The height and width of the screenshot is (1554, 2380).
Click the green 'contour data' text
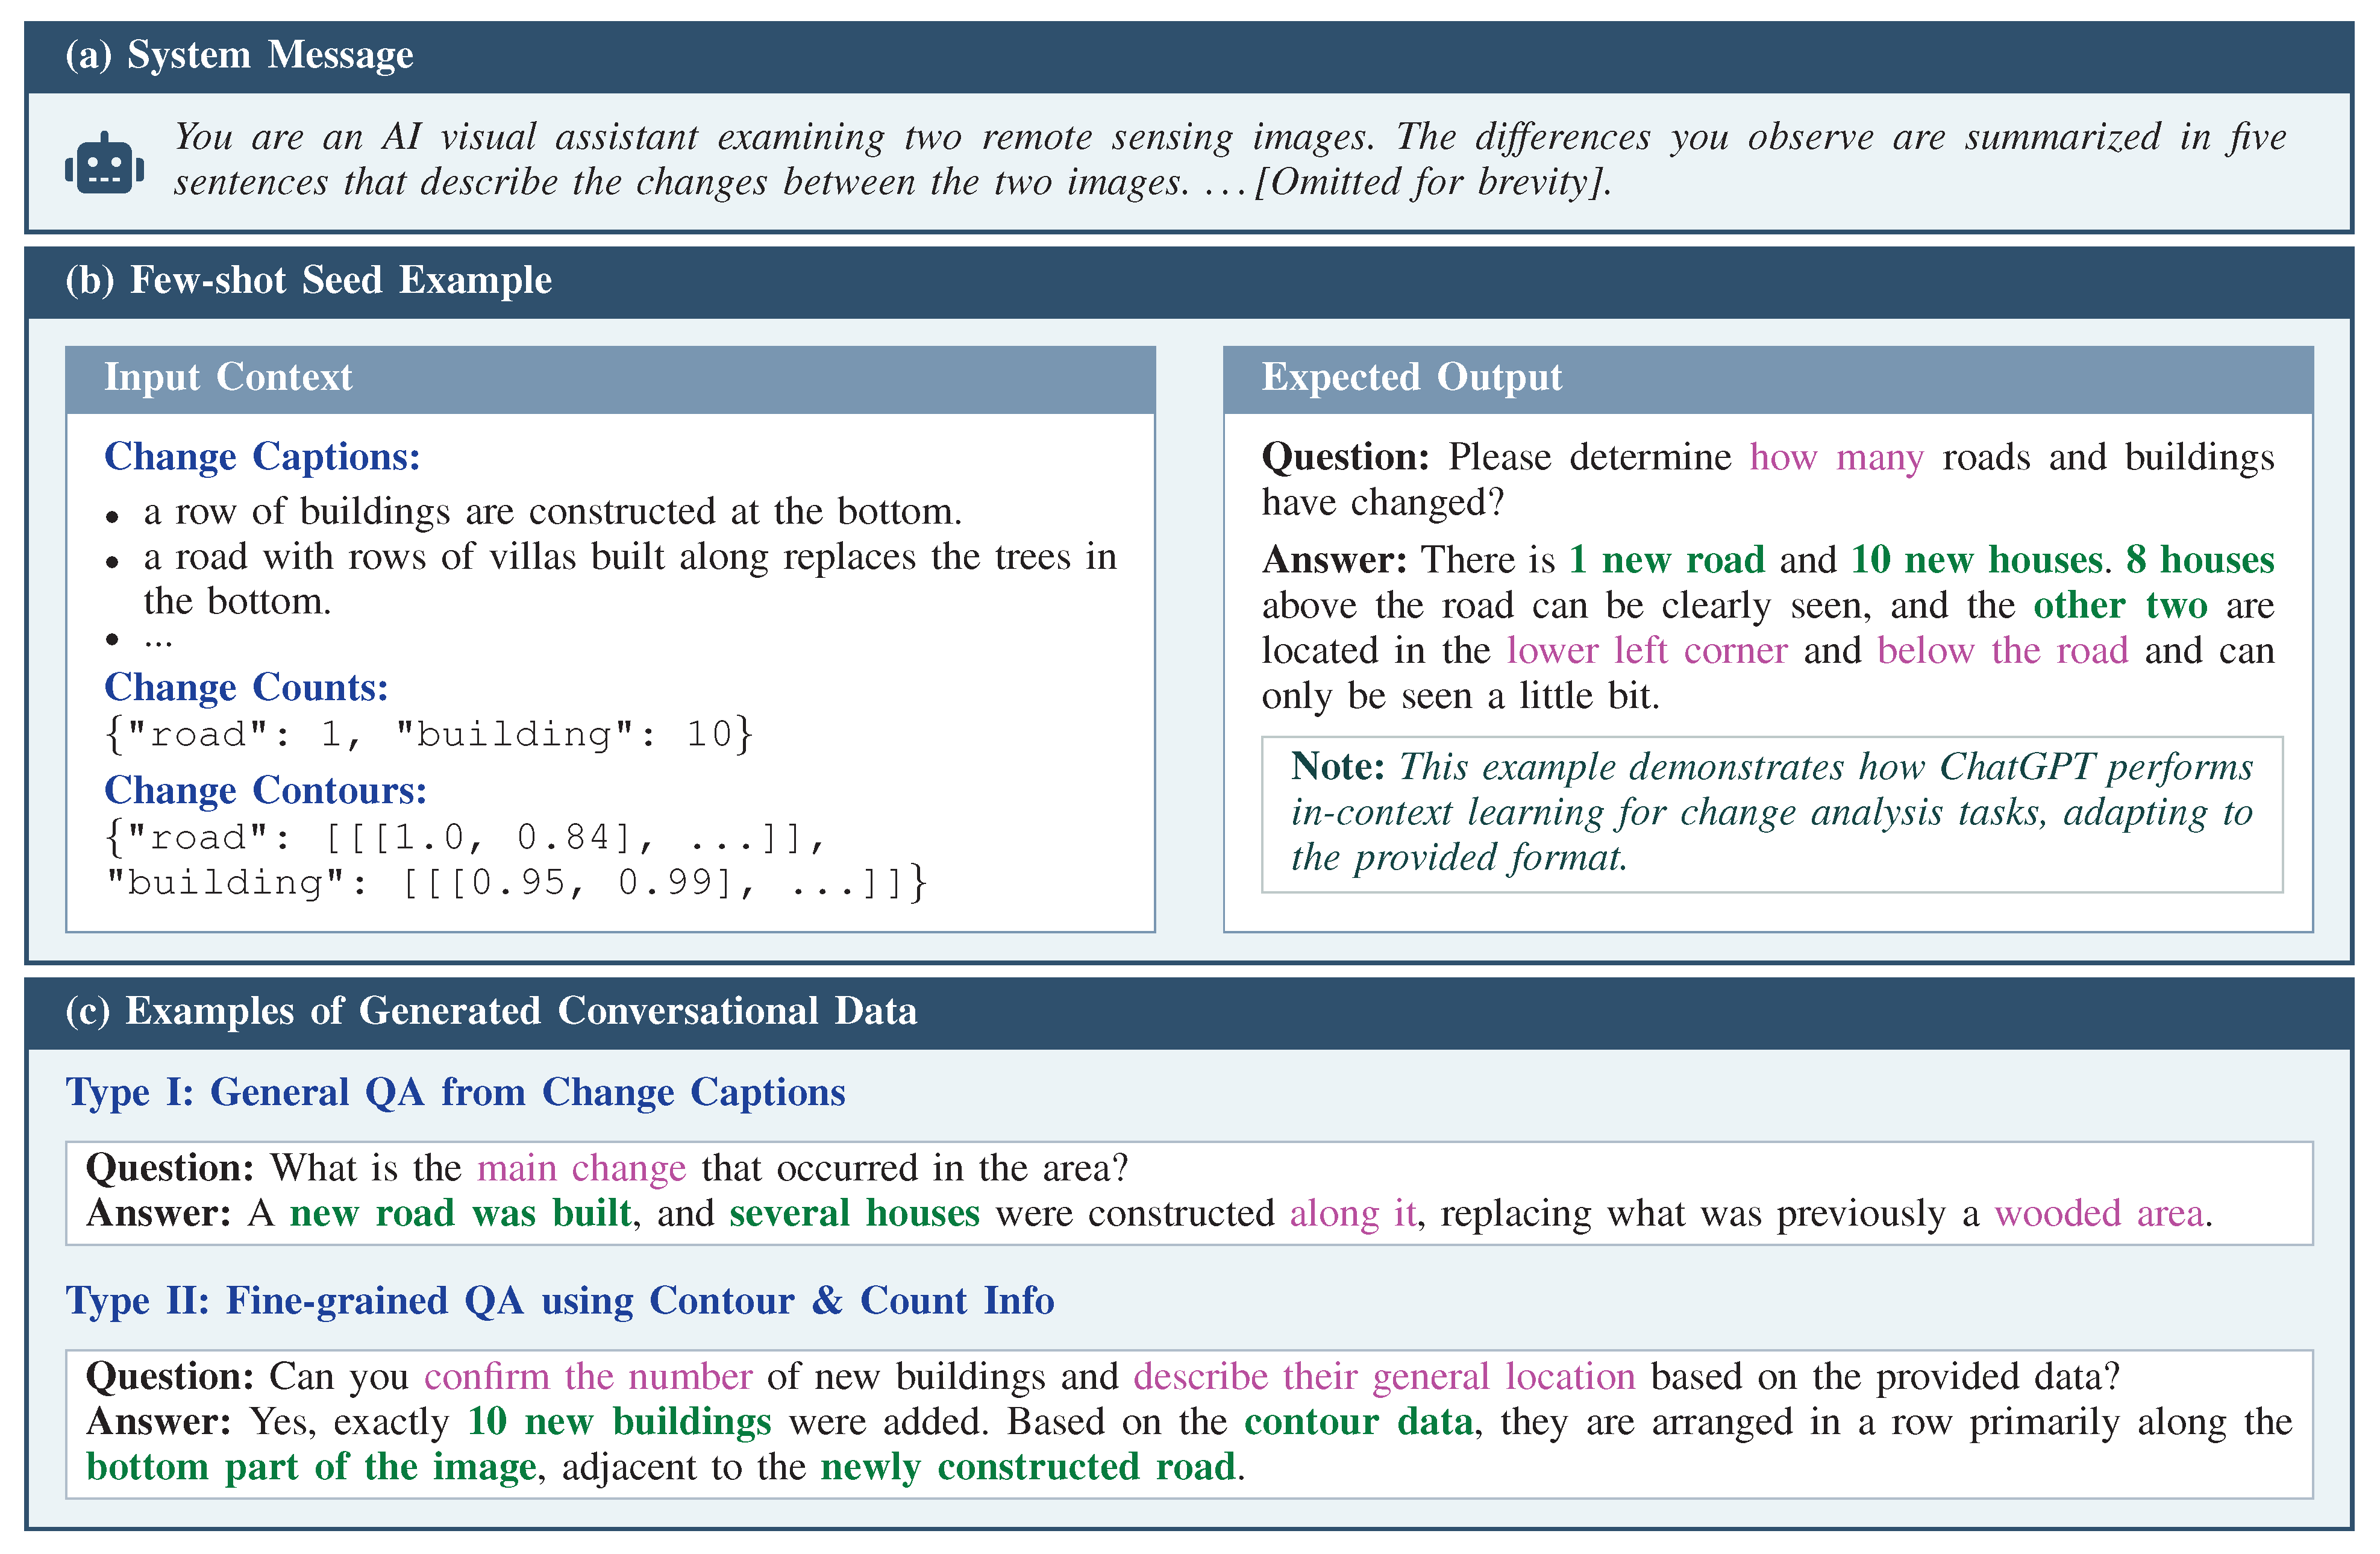point(1359,1422)
